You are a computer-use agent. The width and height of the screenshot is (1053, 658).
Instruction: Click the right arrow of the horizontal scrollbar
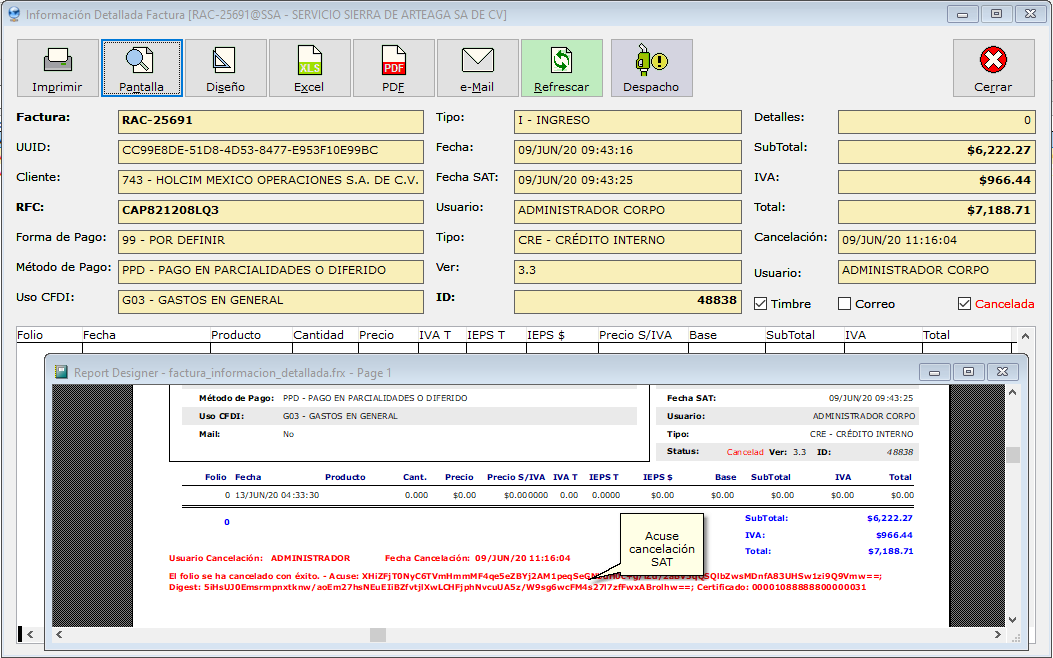pyautogui.click(x=996, y=634)
